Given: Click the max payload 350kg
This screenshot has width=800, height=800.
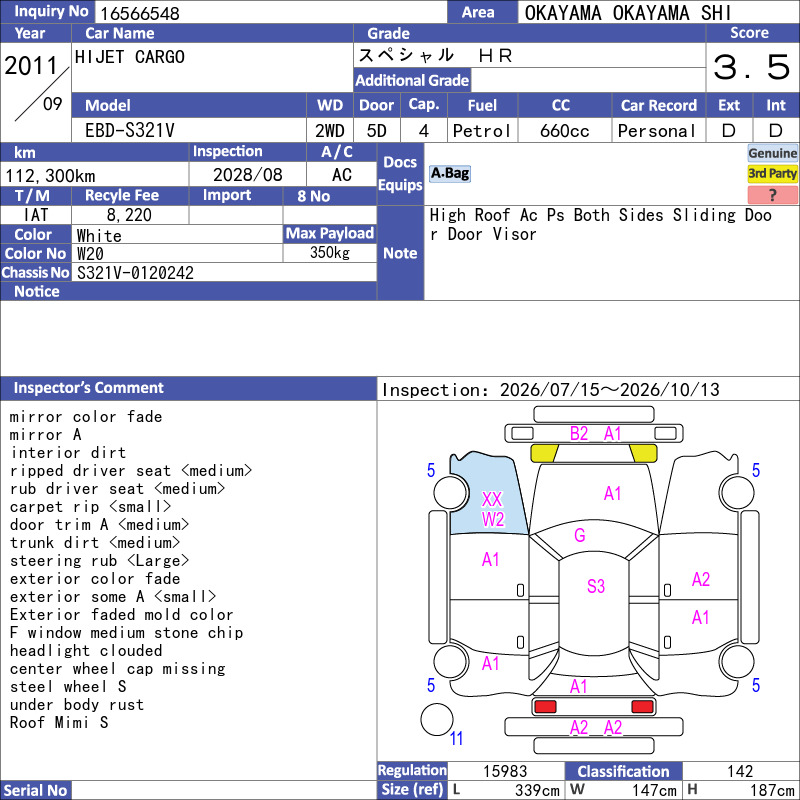Looking at the screenshot, I should (x=330, y=253).
